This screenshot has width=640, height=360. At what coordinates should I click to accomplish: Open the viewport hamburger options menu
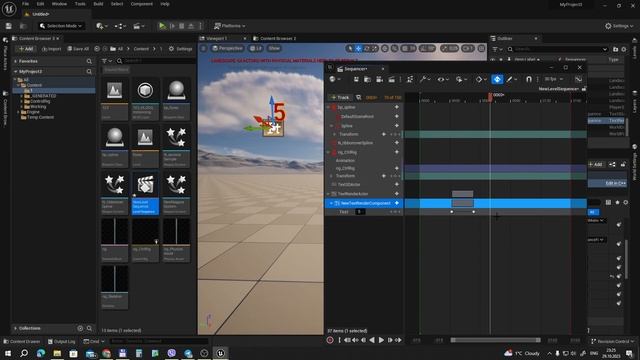[204, 49]
